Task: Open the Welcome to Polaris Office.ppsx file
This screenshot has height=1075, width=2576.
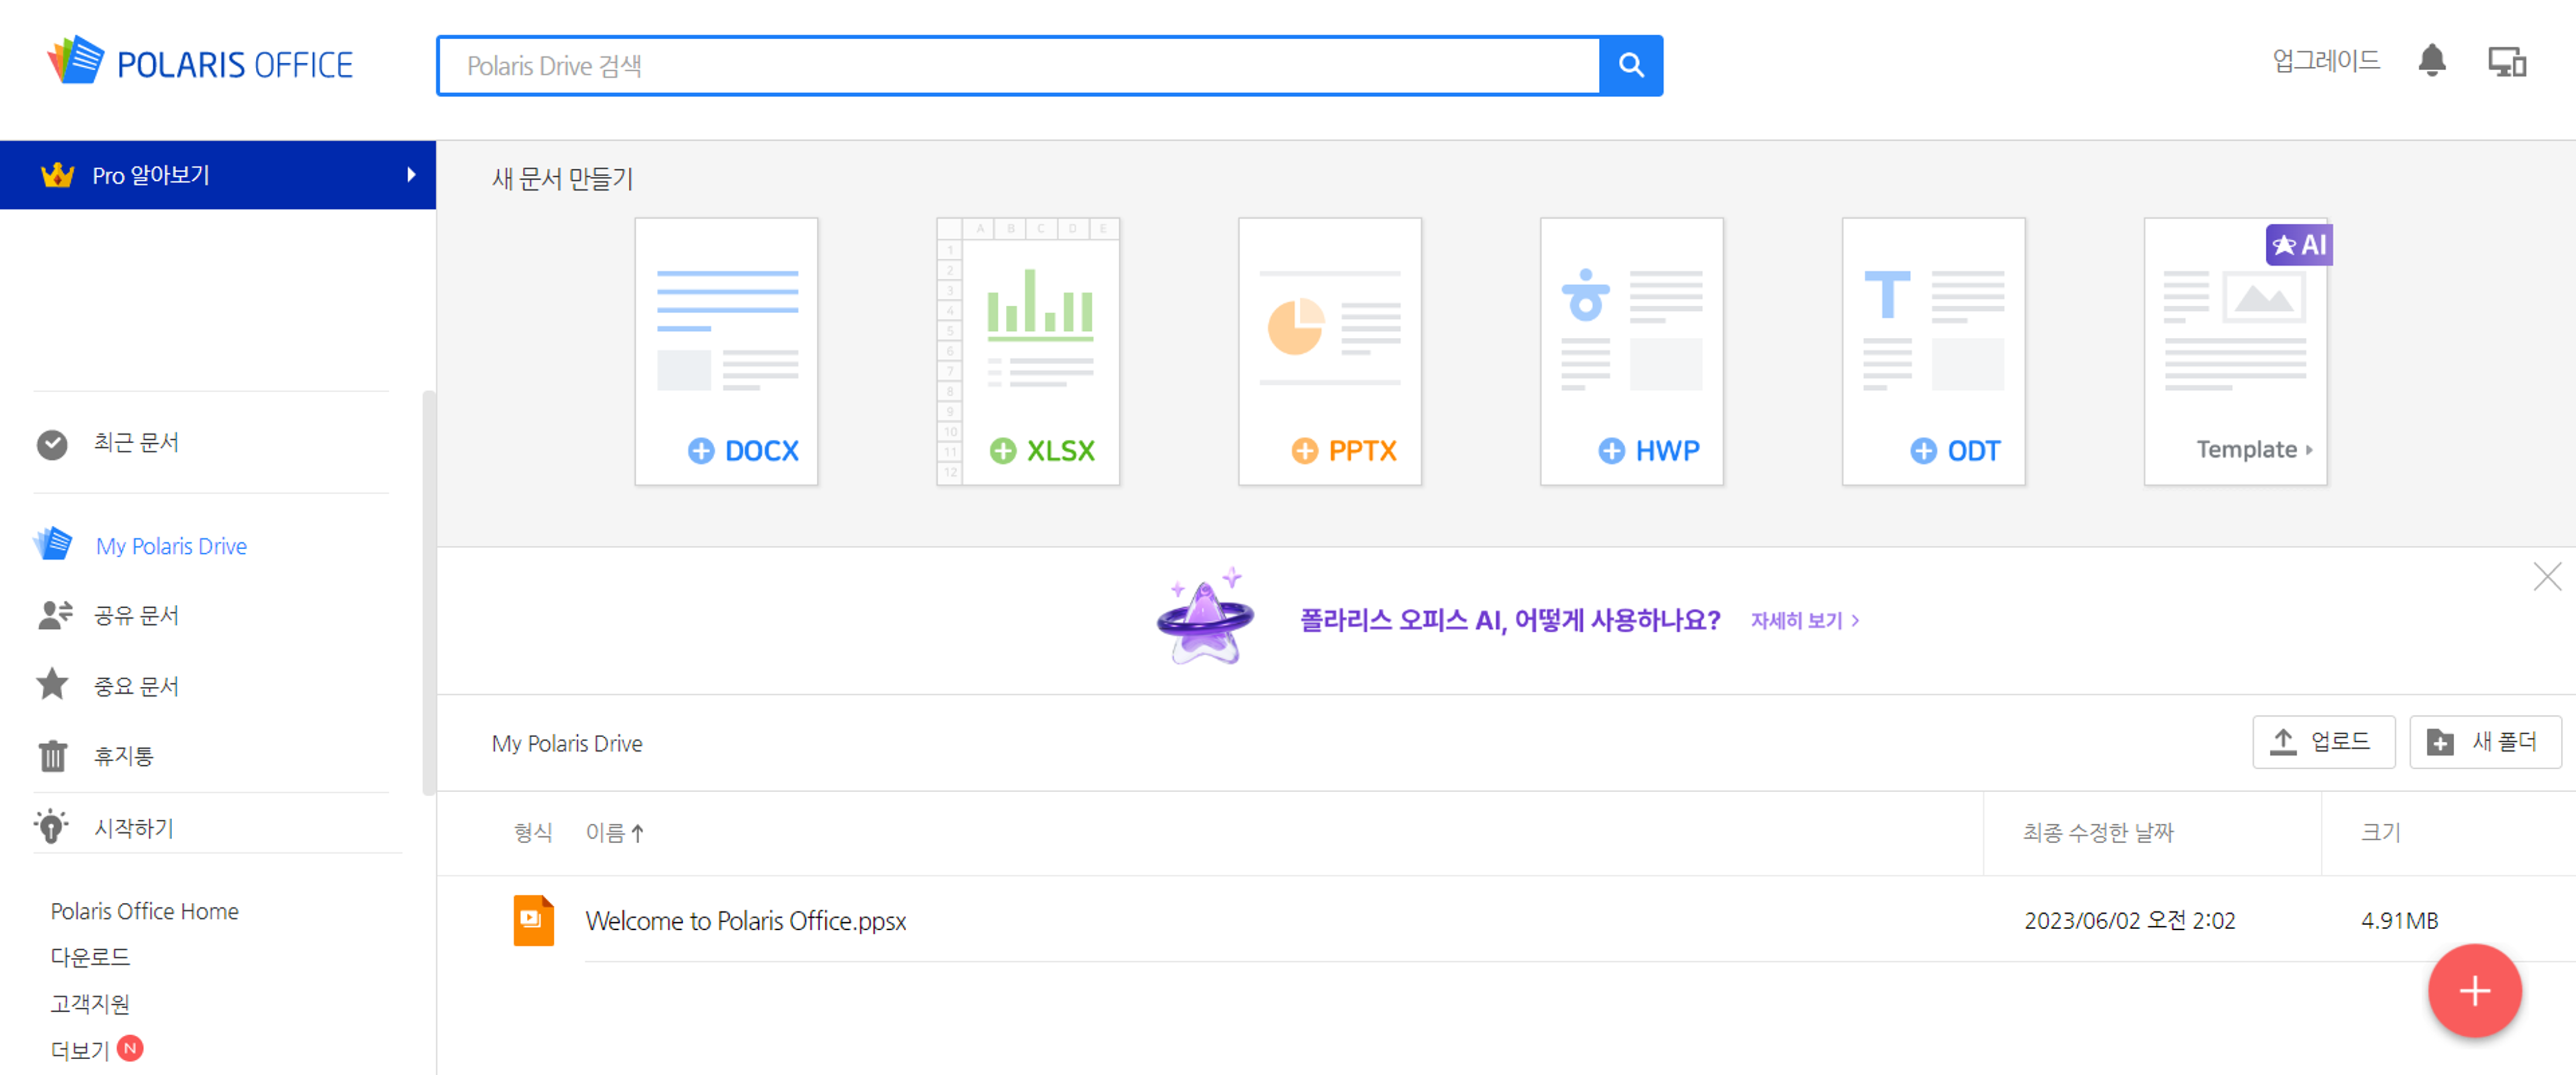Action: 745,920
